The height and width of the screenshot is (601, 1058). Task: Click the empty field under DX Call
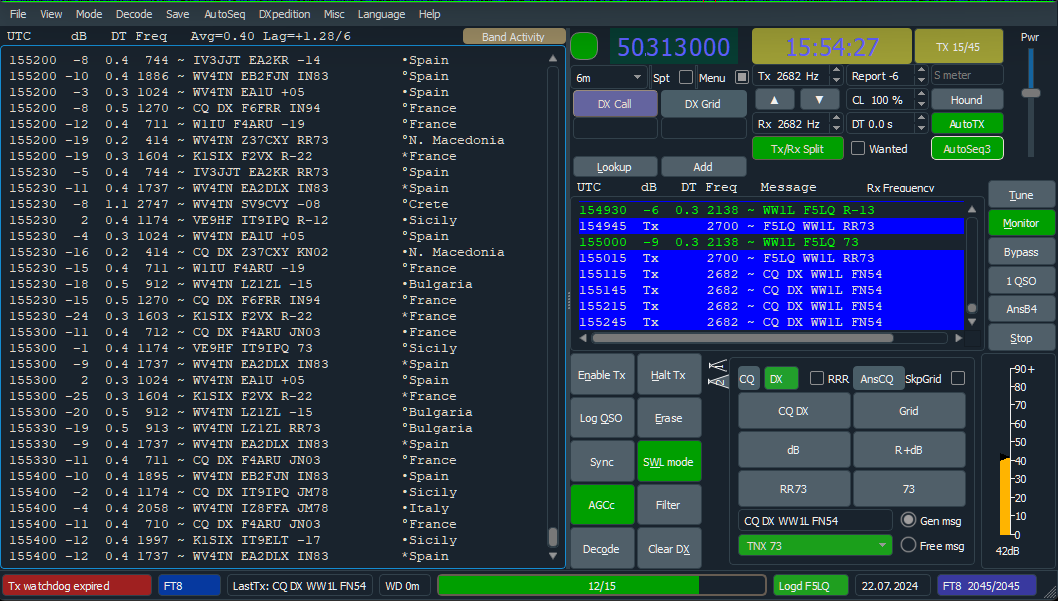coord(614,129)
